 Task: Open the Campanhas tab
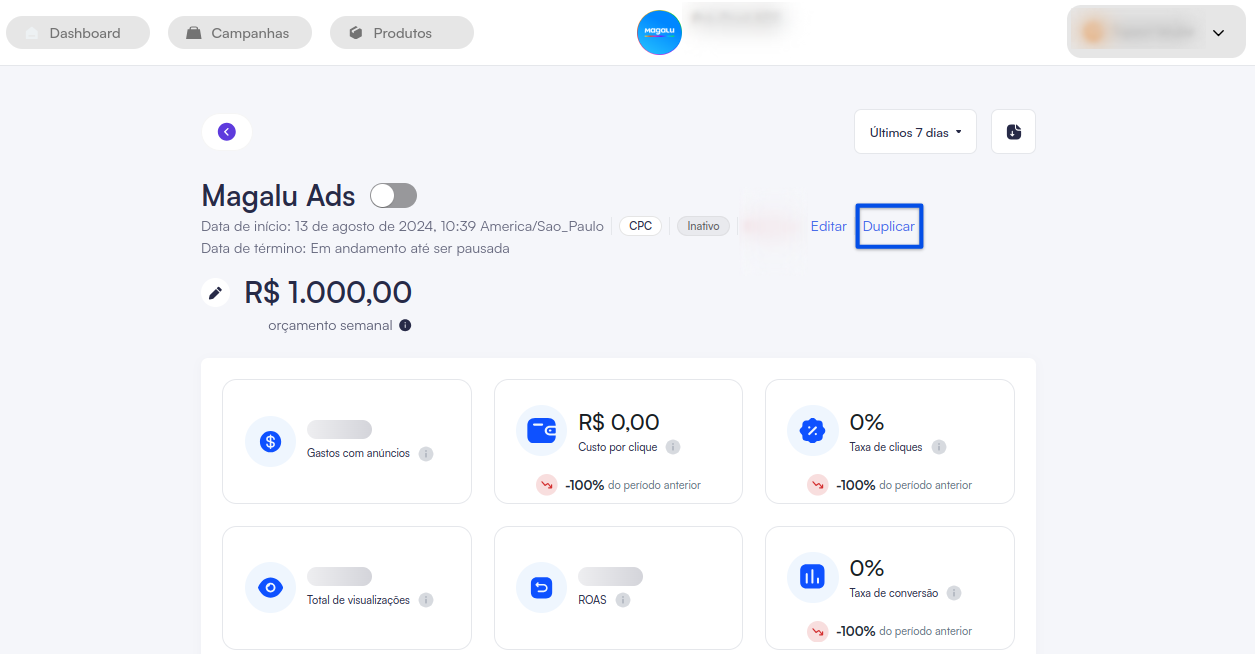click(x=240, y=33)
